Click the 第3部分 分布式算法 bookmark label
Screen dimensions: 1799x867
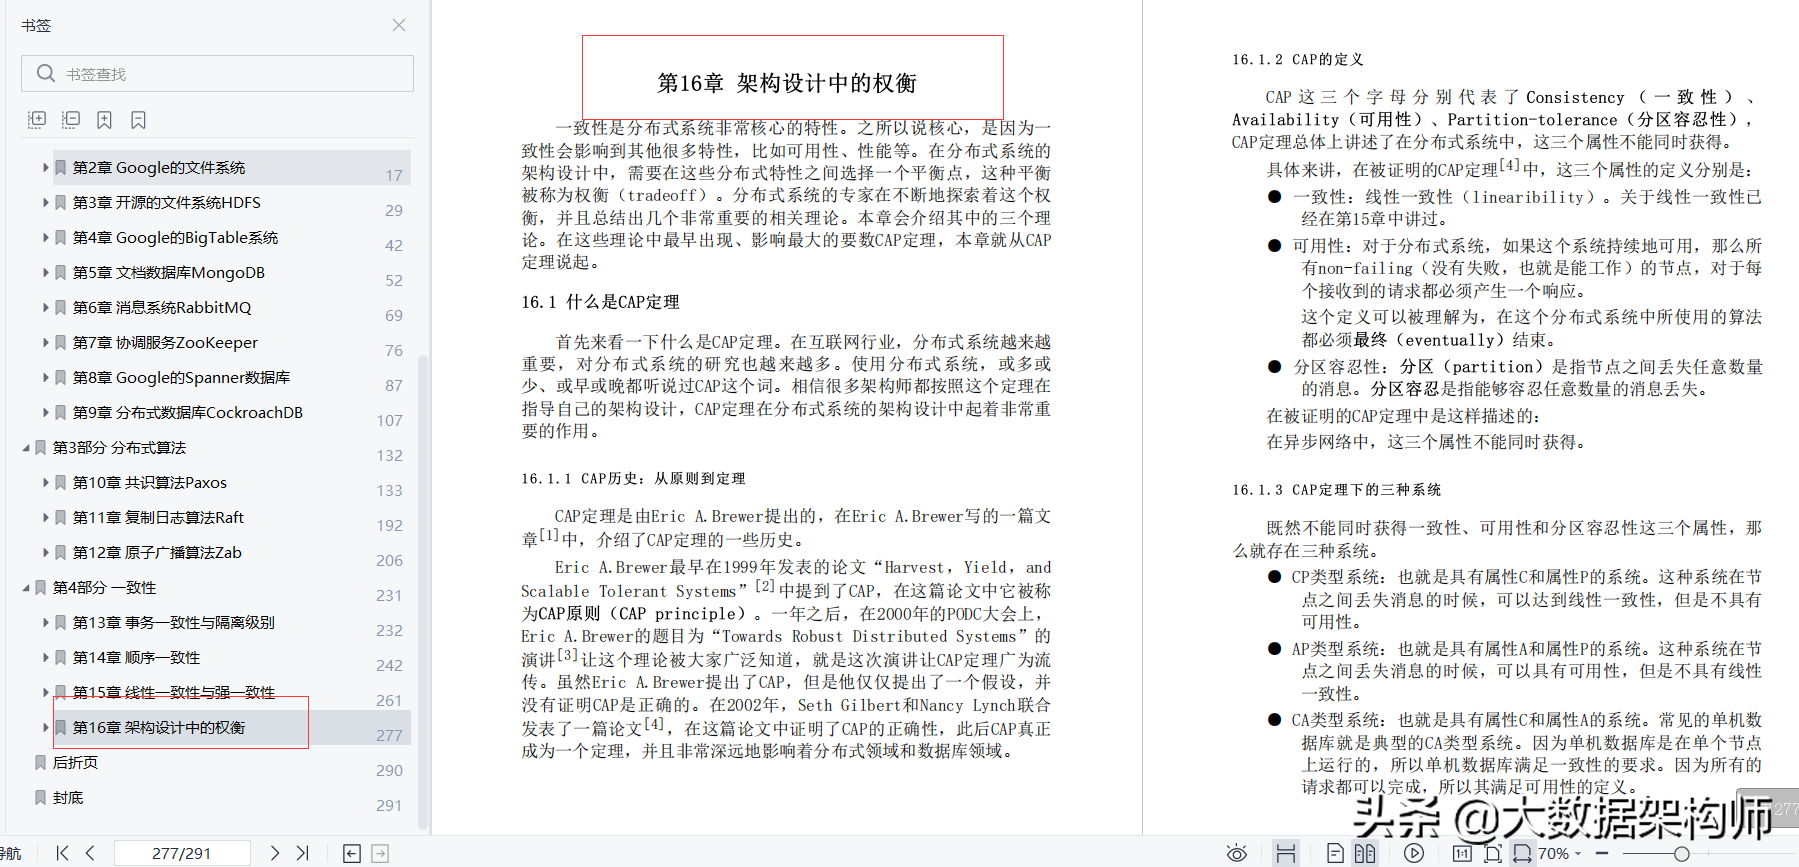(x=119, y=447)
